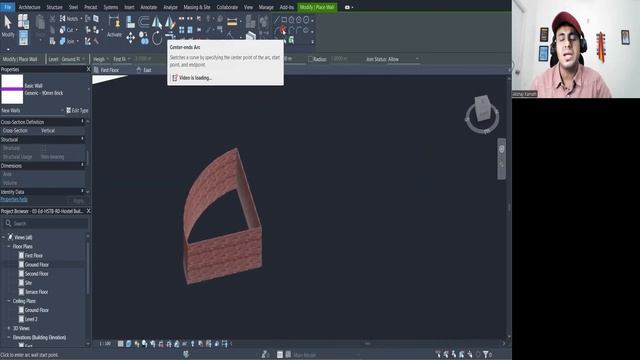Click the Array tool icon
This screenshot has height=360, width=640.
click(182, 30)
